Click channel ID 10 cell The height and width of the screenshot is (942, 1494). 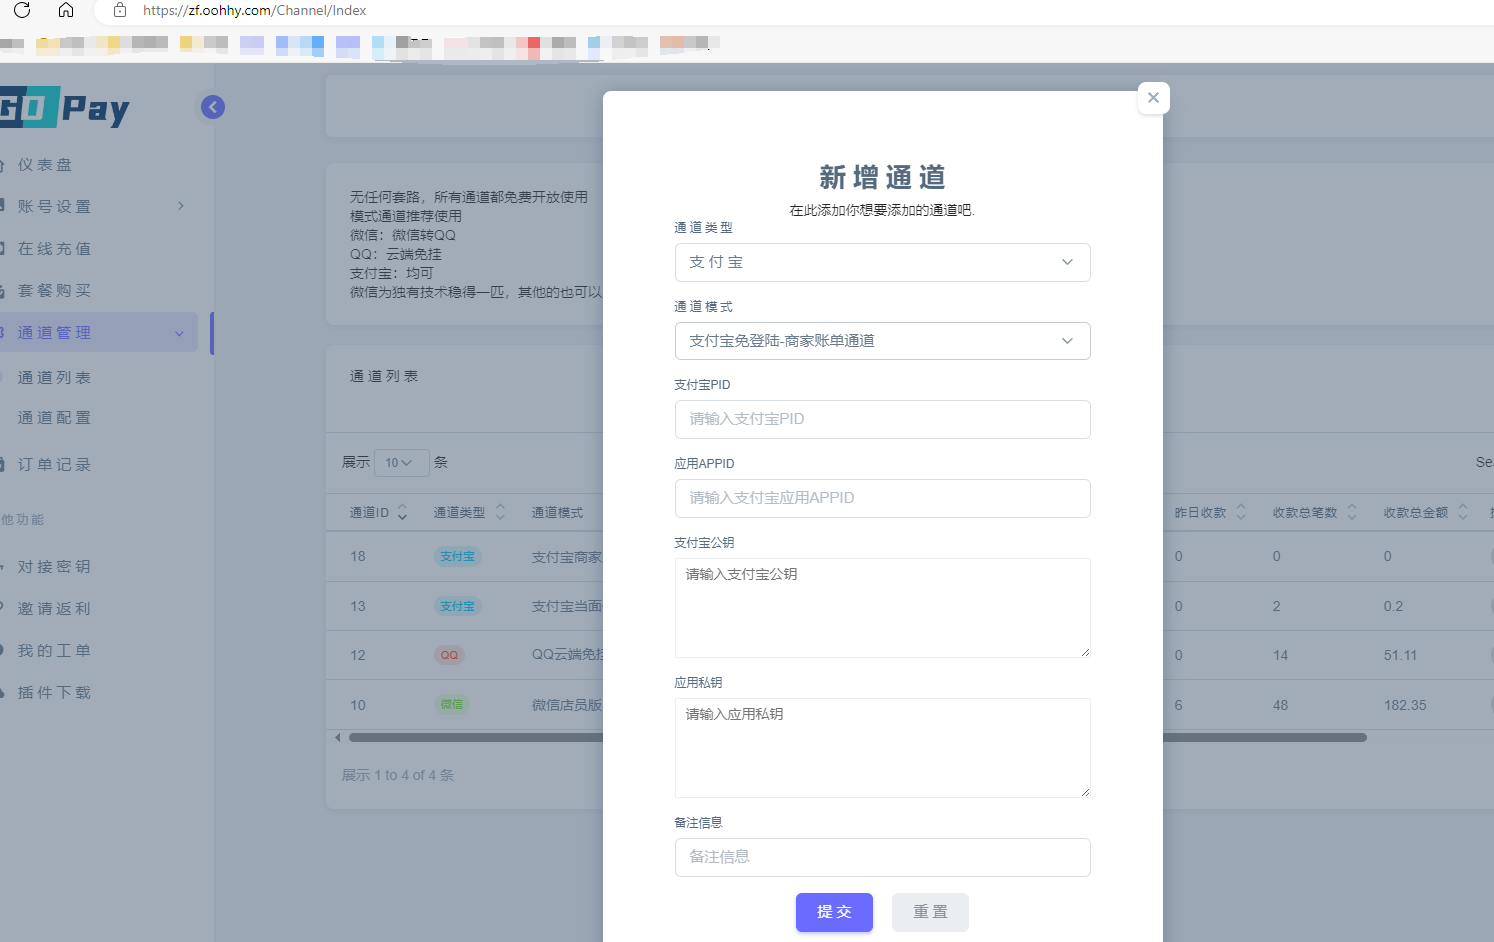click(358, 705)
